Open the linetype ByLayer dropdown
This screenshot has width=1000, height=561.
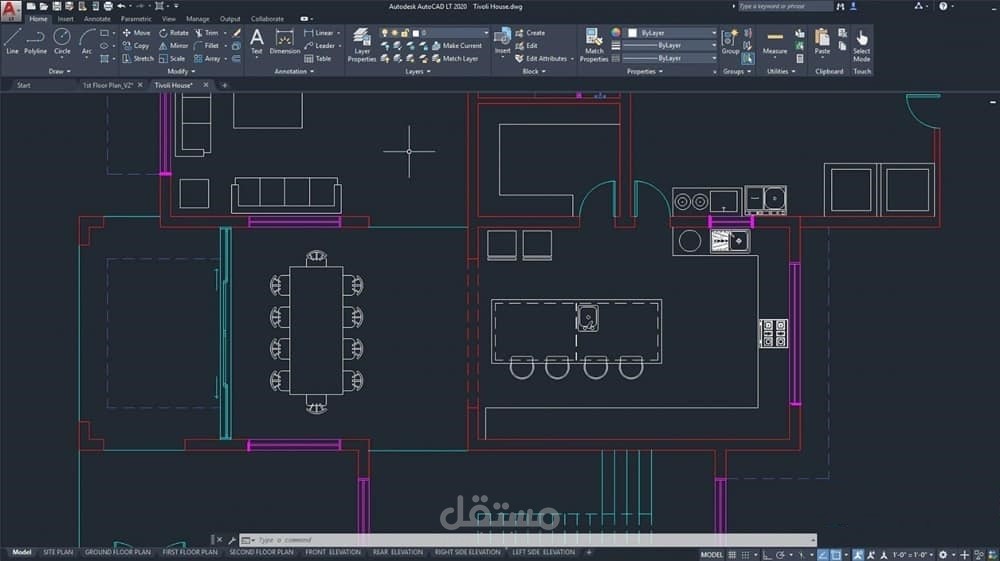(670, 58)
